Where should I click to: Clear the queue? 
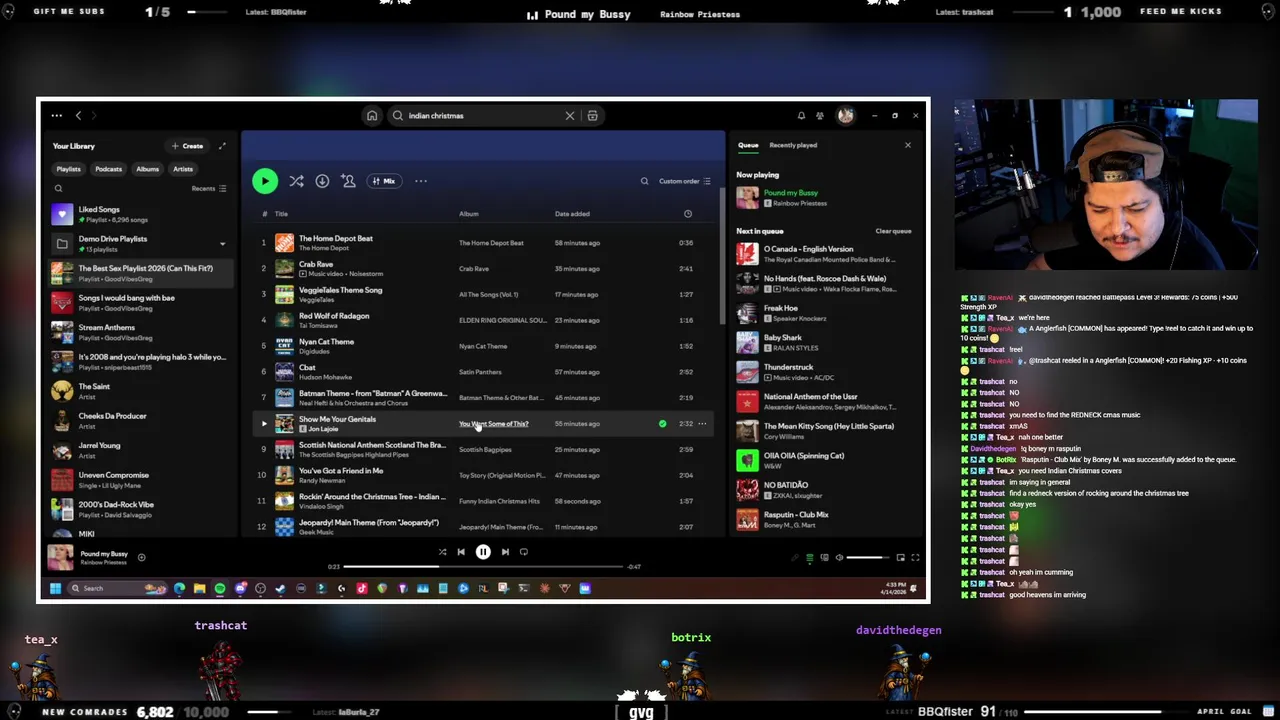pos(893,231)
